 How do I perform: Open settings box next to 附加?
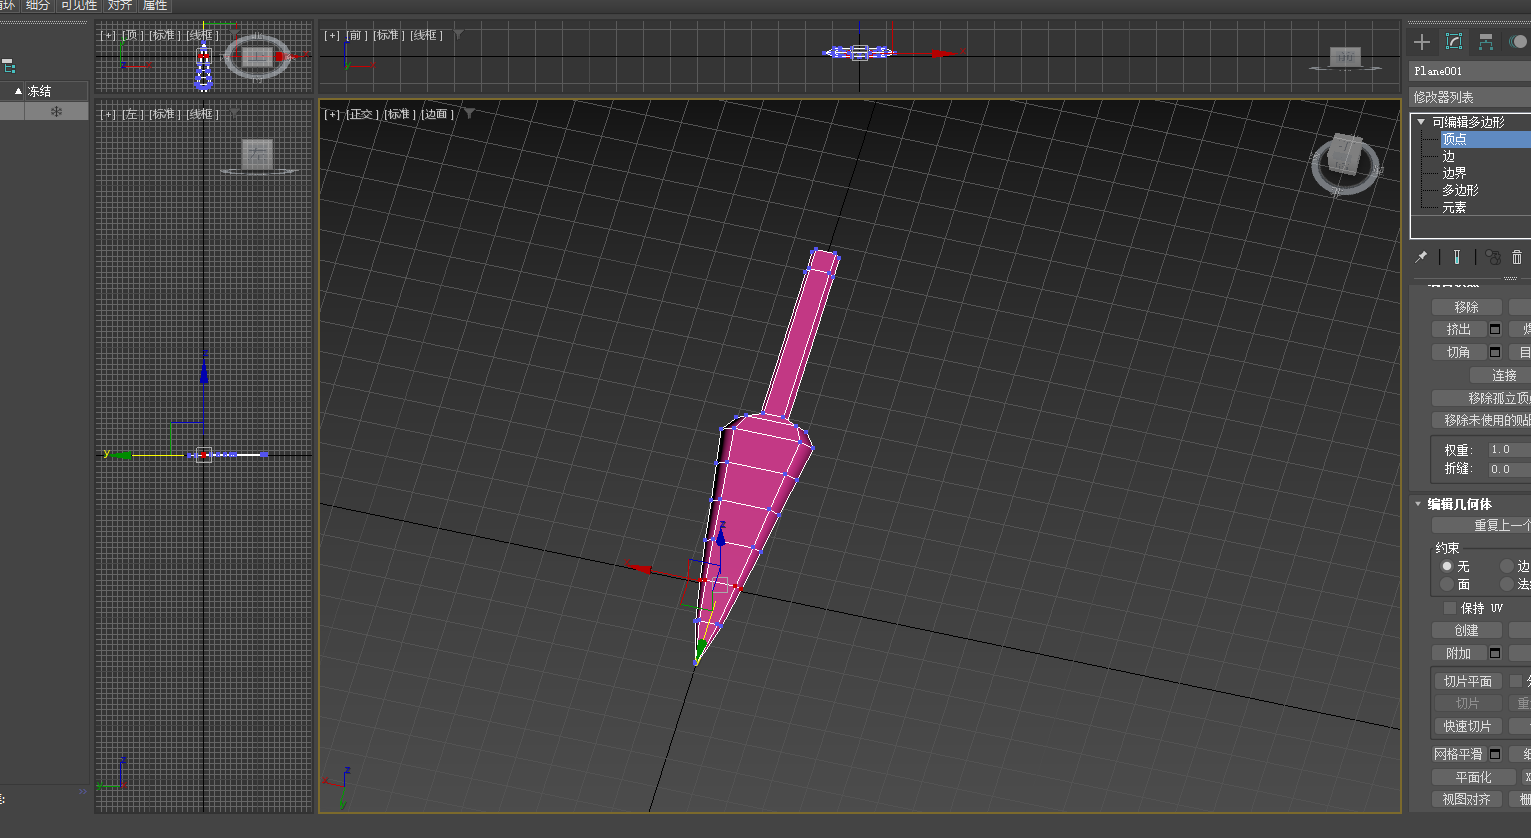point(1495,653)
